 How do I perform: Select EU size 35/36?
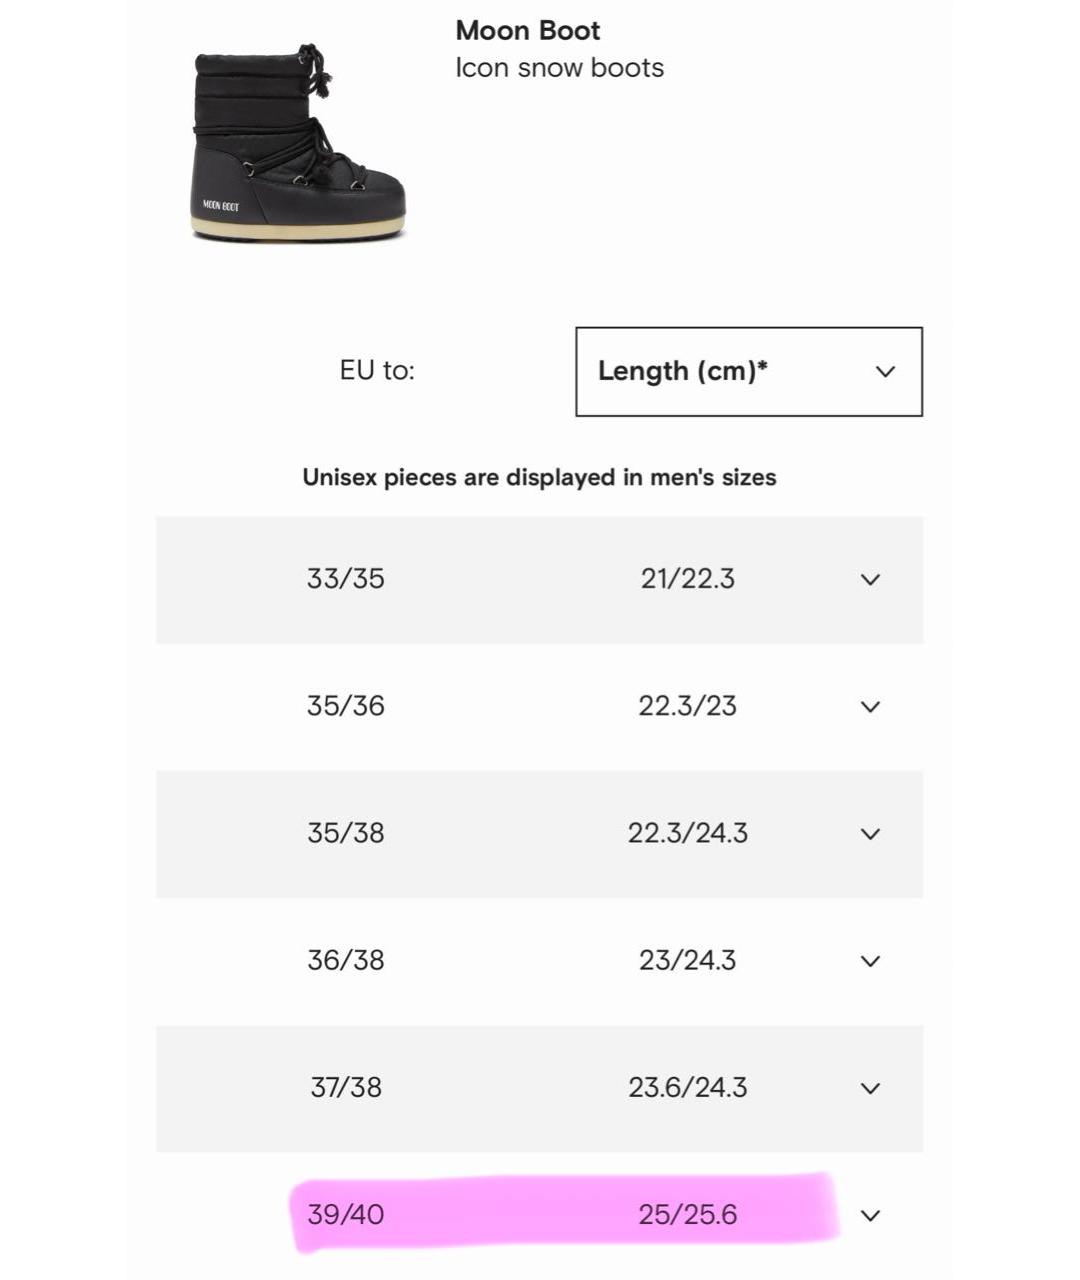tap(346, 706)
